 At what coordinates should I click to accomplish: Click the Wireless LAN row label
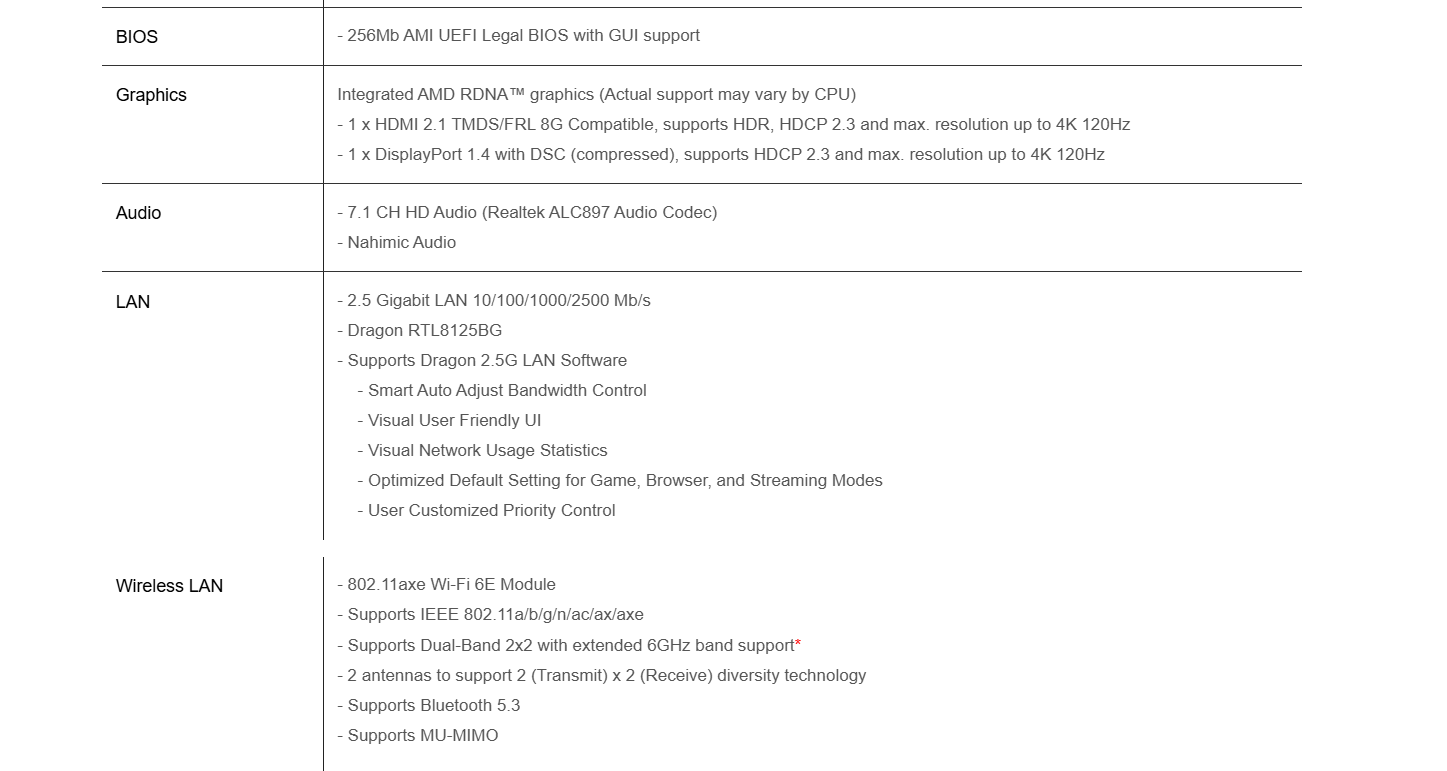coord(169,586)
